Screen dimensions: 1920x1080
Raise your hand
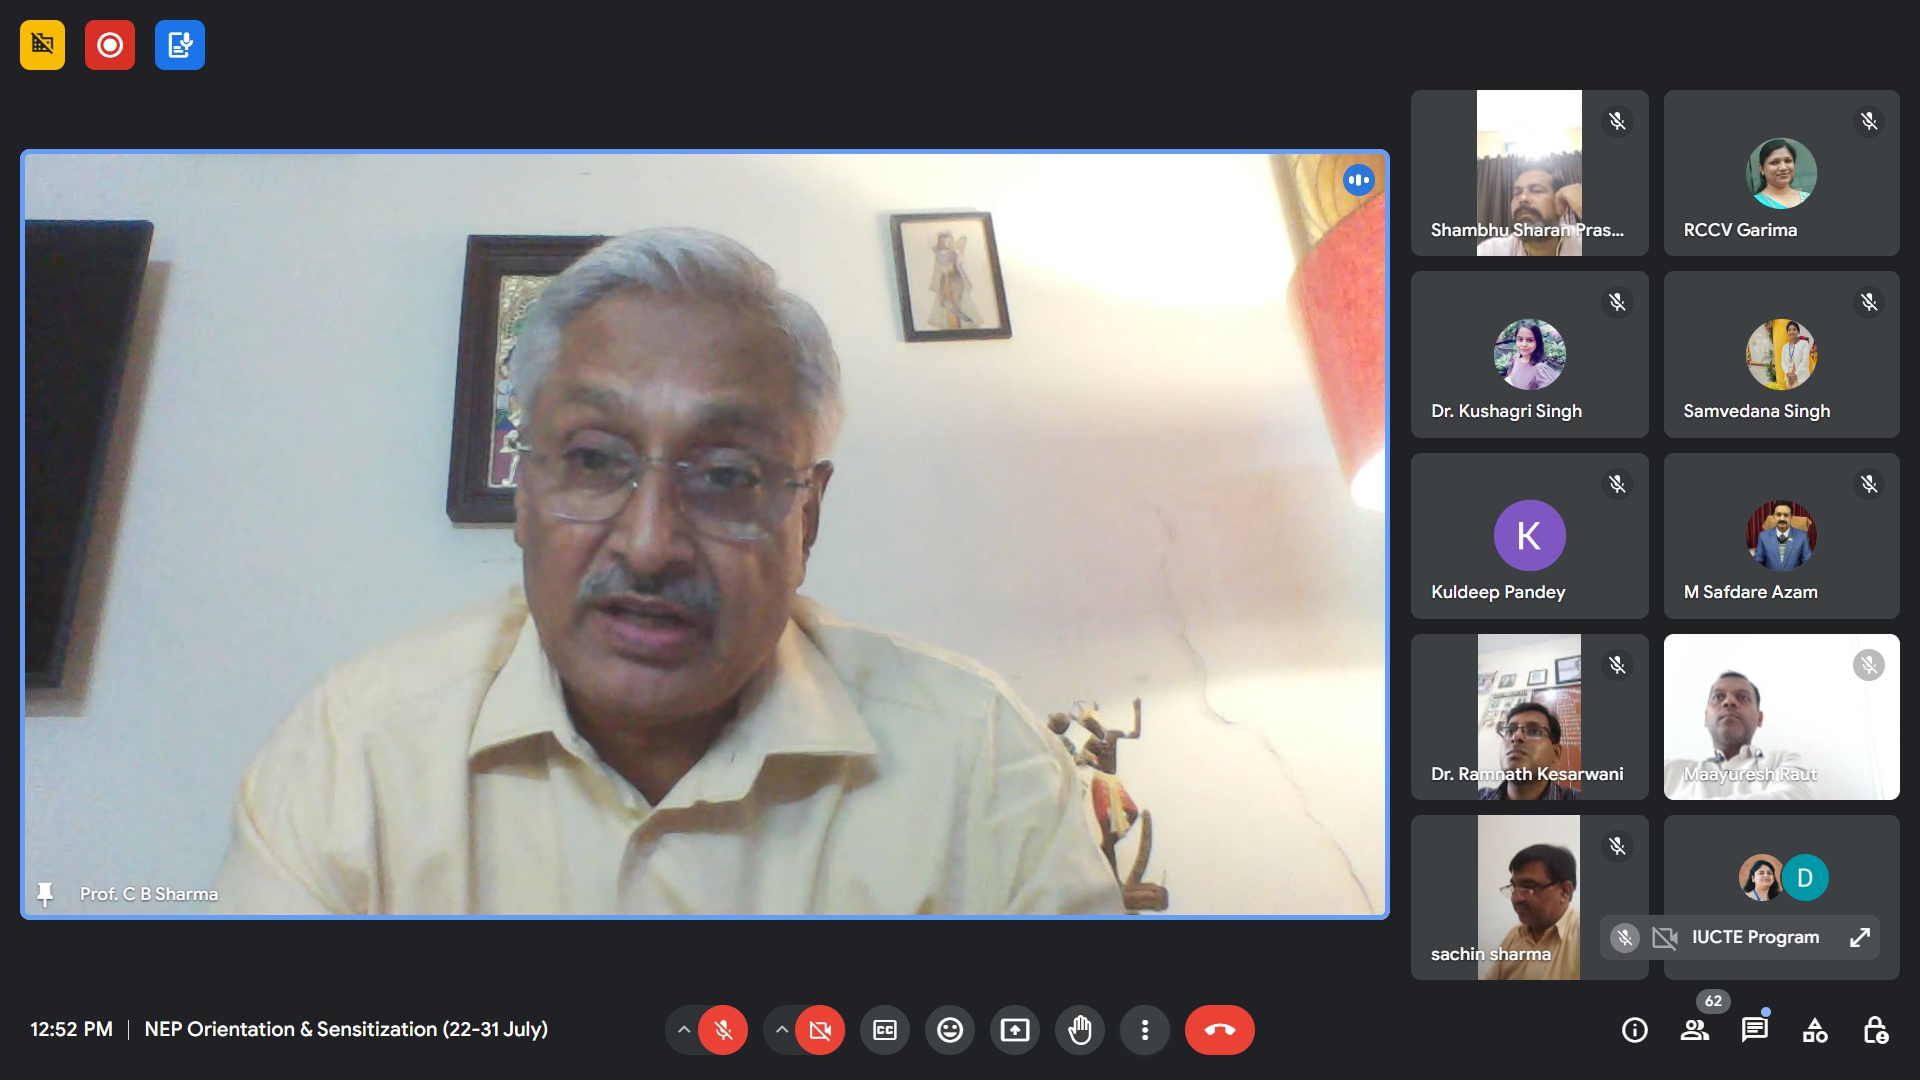1079,1030
